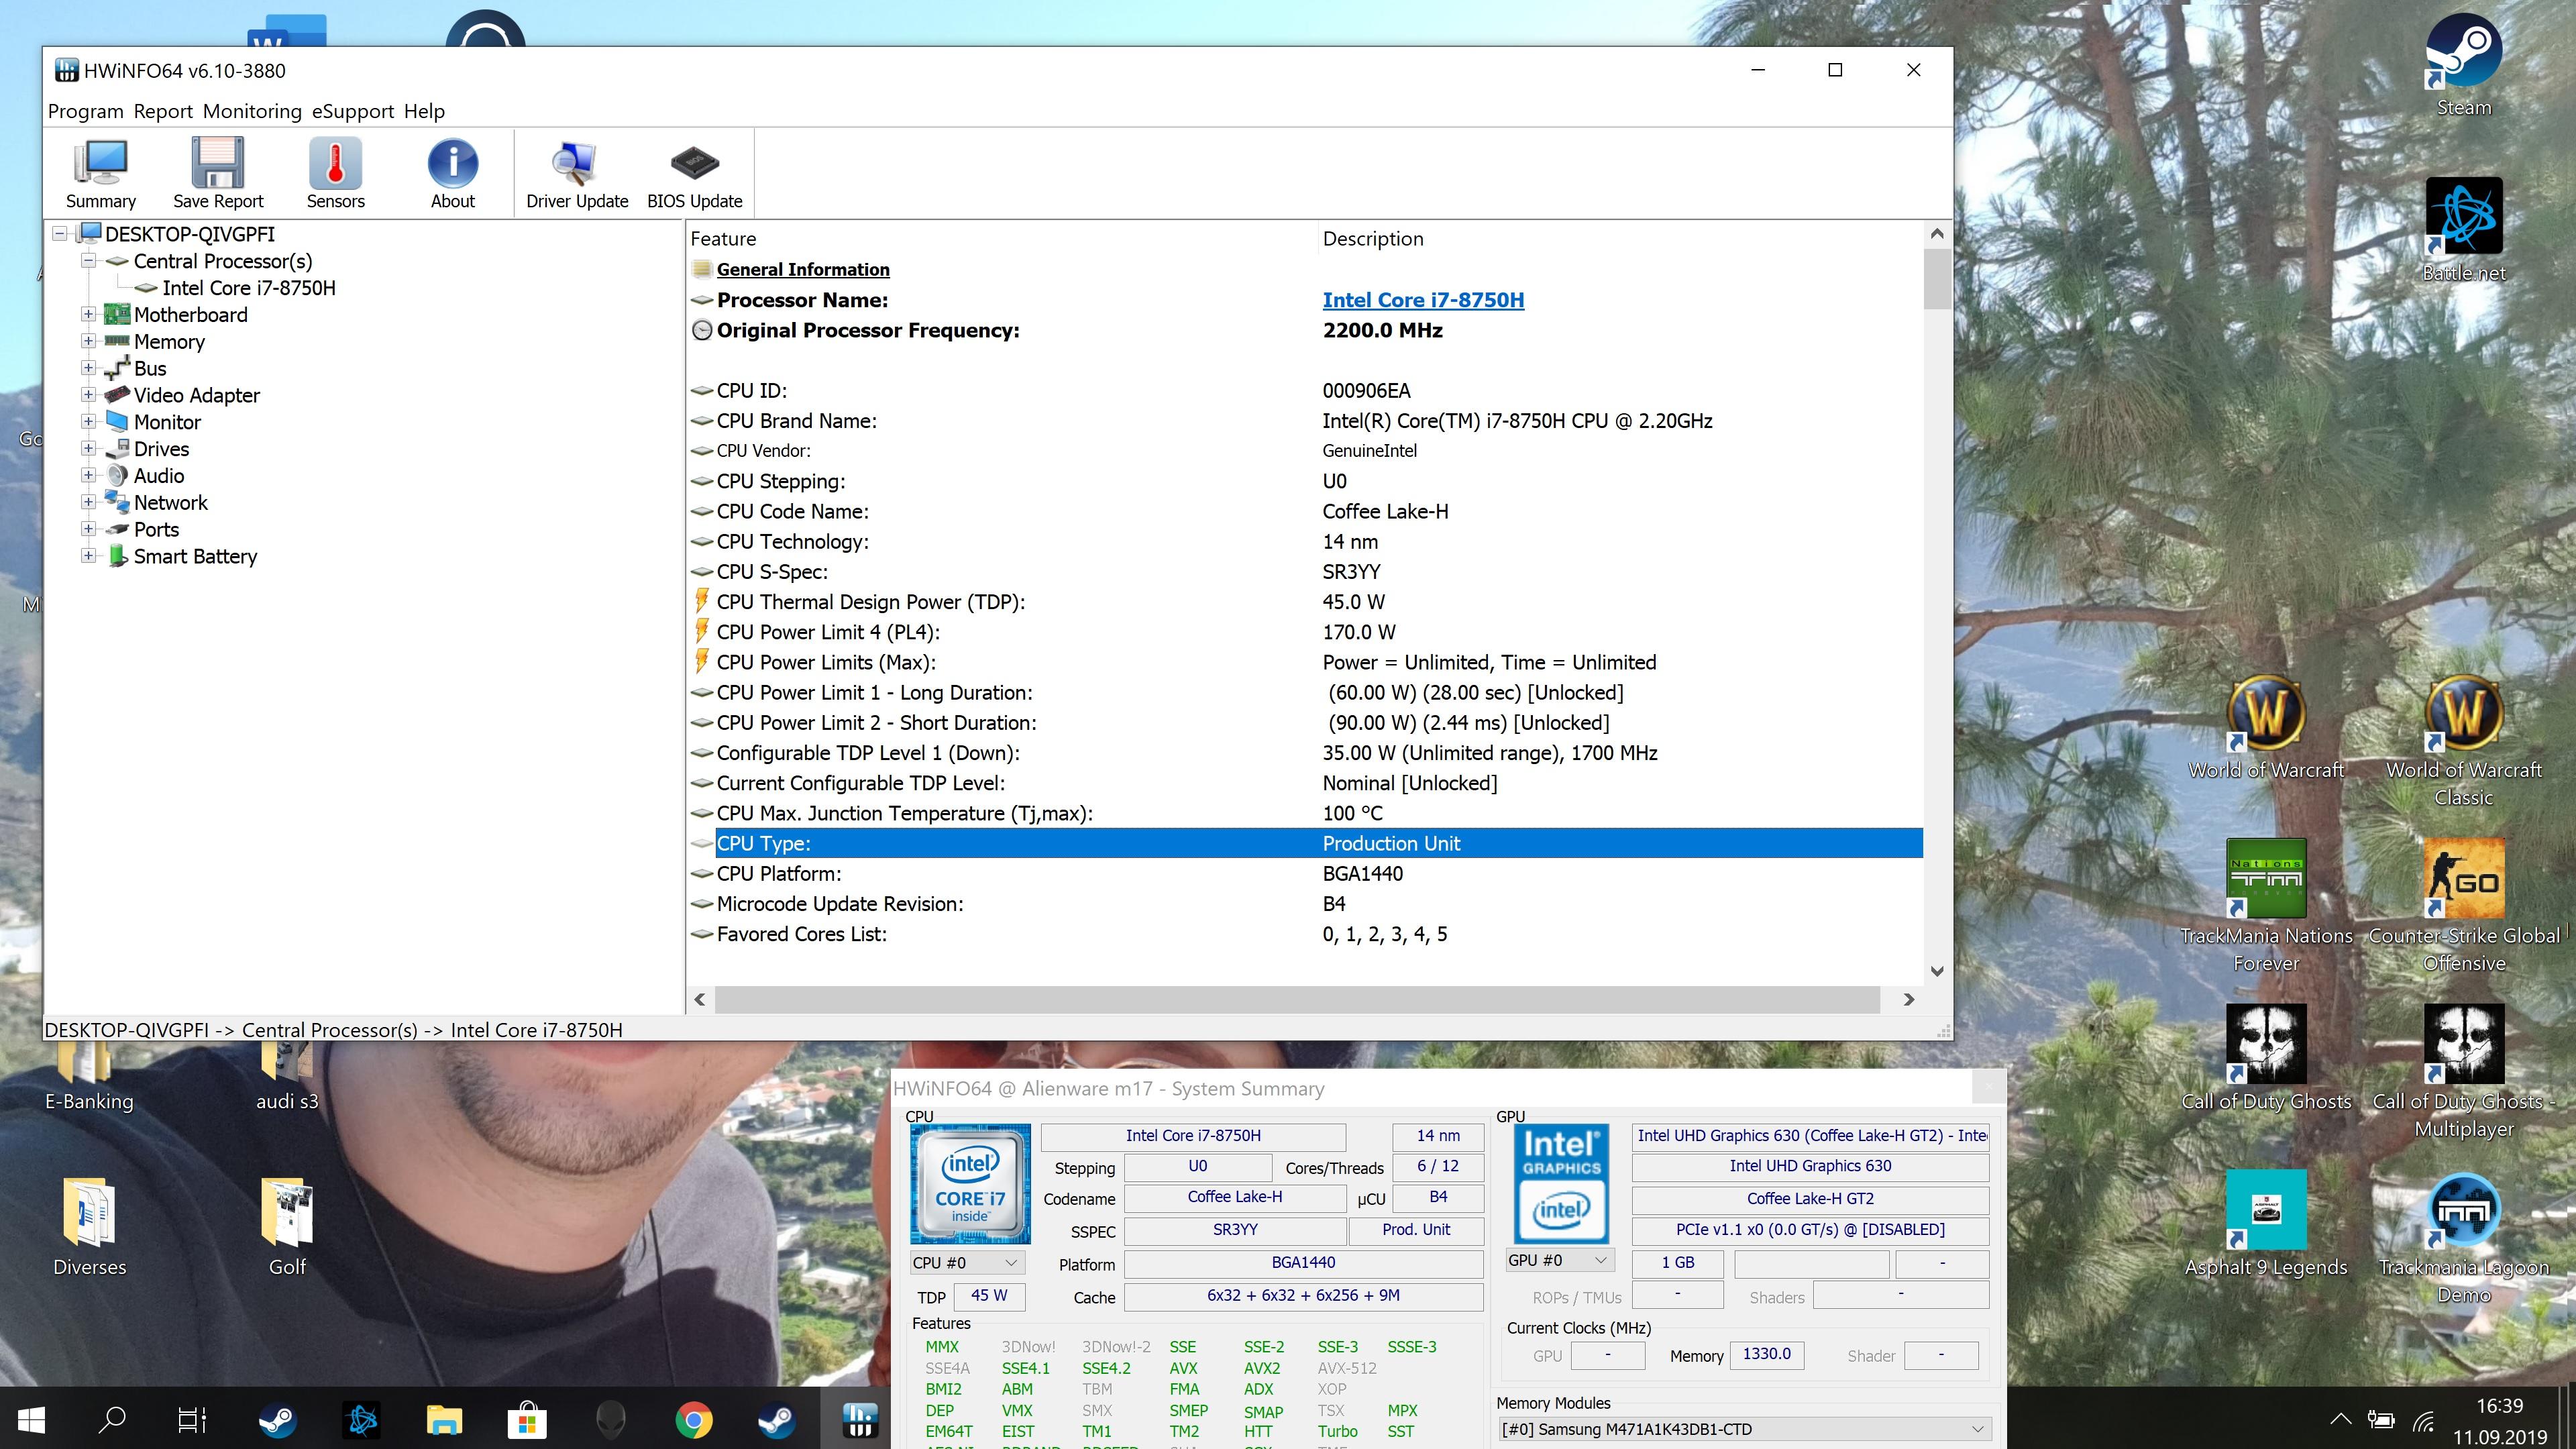Click the Save Report floppy icon
This screenshot has width=2576, height=1449.
coord(218,172)
